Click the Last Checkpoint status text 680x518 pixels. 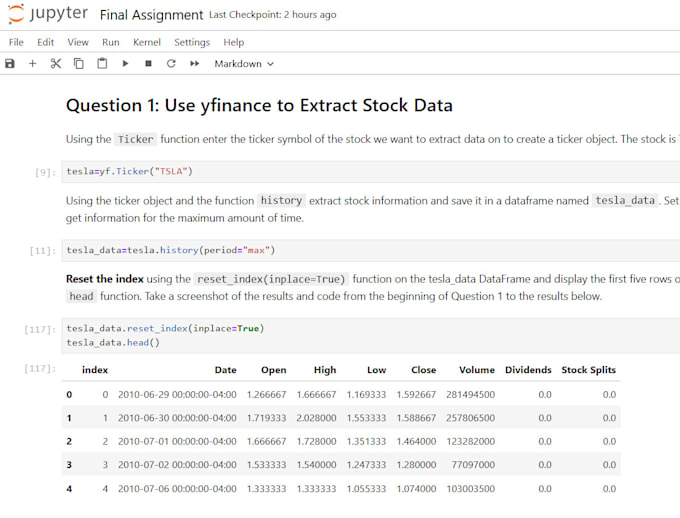tap(273, 15)
